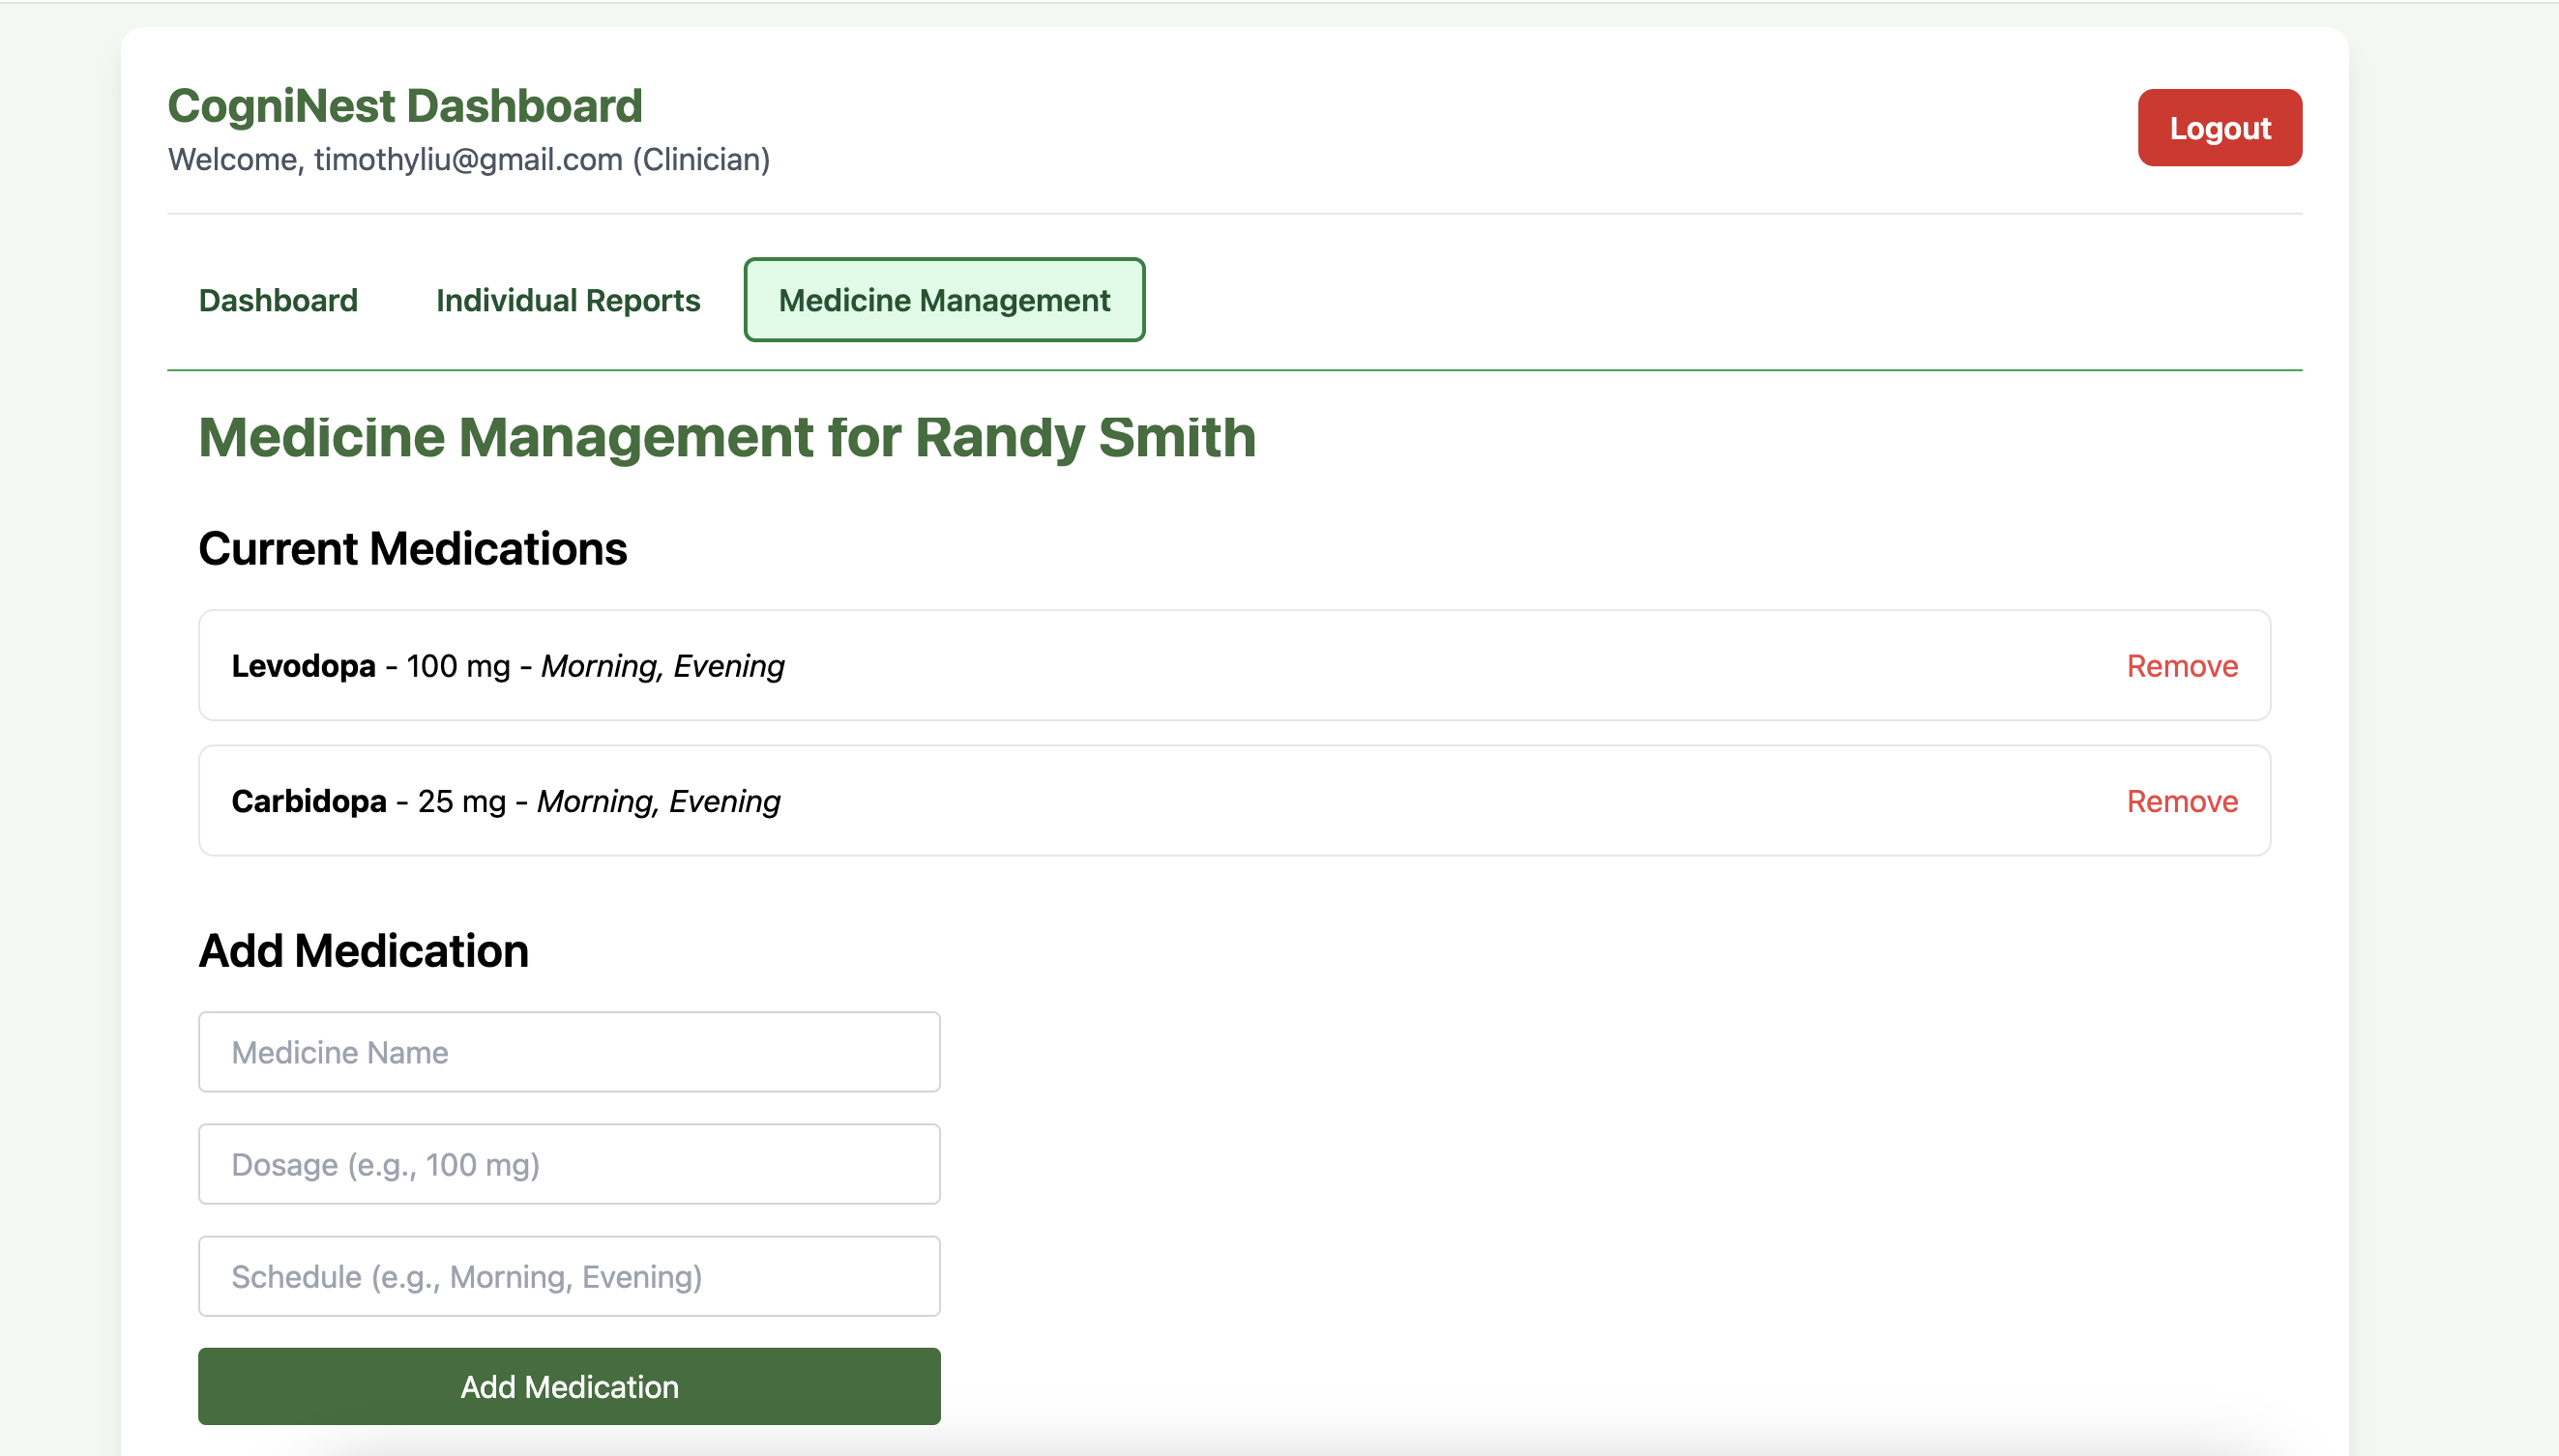Select the Schedule input field
The image size is (2559, 1456).
pos(569,1276)
